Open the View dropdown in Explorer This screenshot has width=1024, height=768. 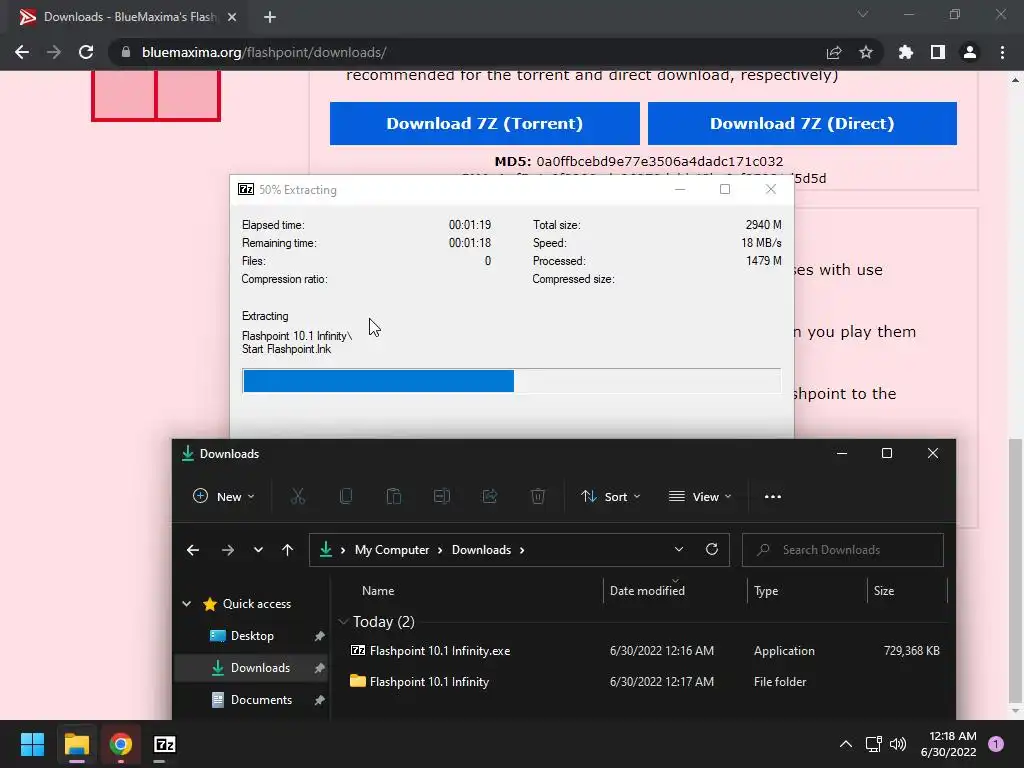click(700, 497)
